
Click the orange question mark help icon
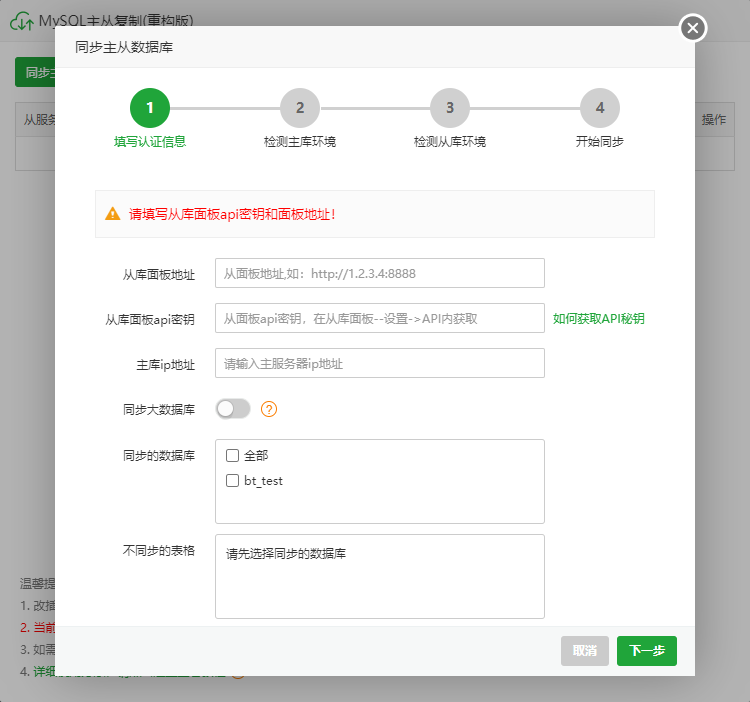pos(268,409)
